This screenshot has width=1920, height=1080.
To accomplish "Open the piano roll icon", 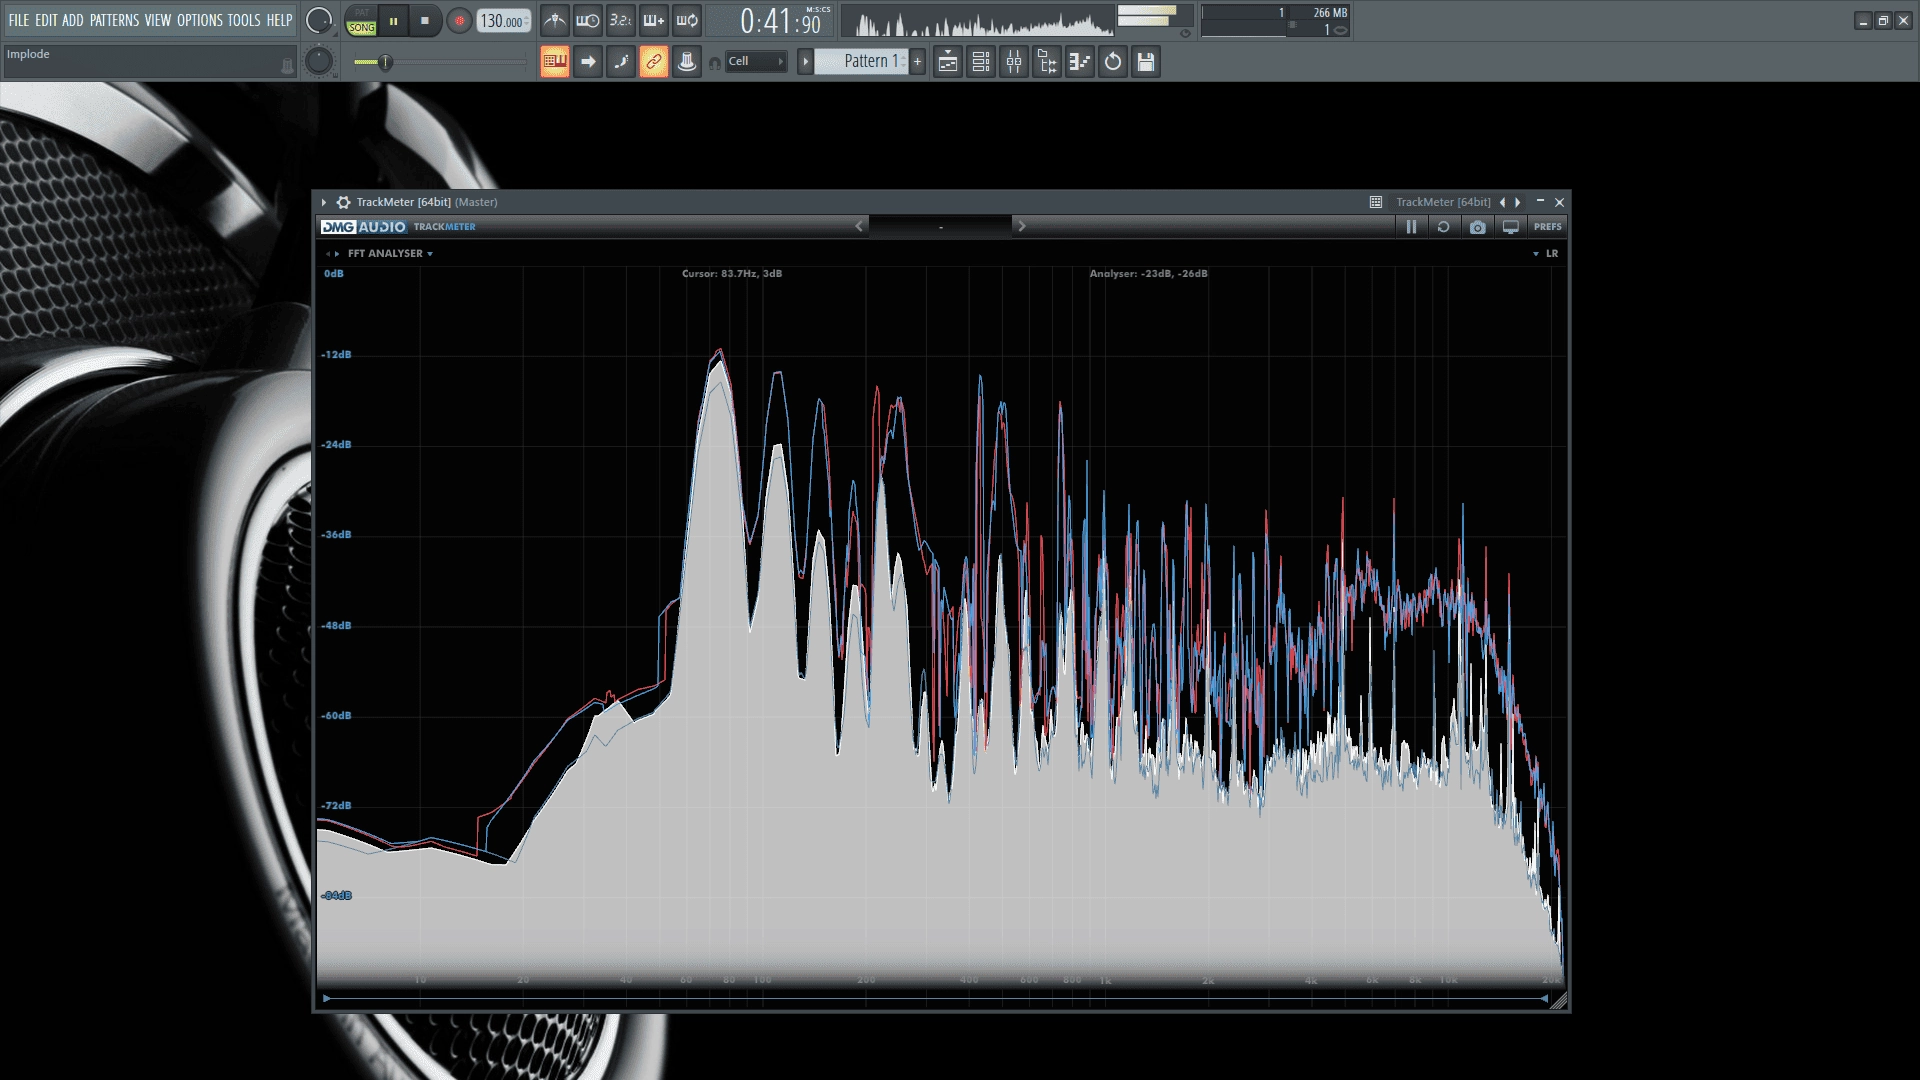I will pos(1080,62).
